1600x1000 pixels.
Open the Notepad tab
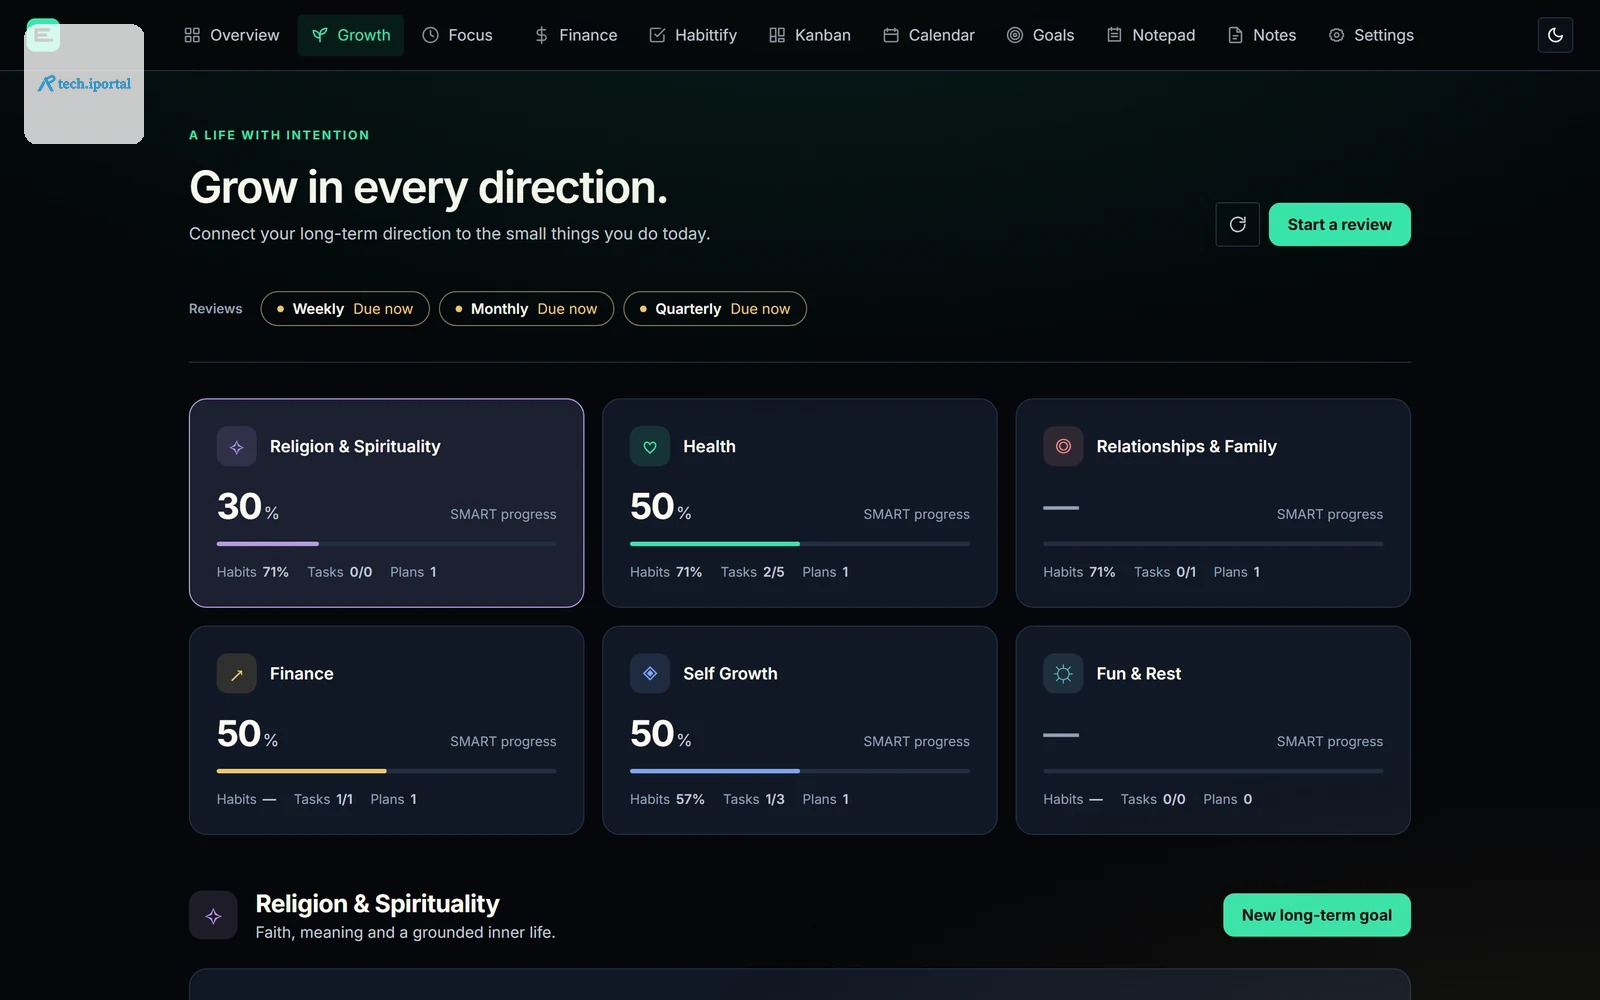point(1151,35)
